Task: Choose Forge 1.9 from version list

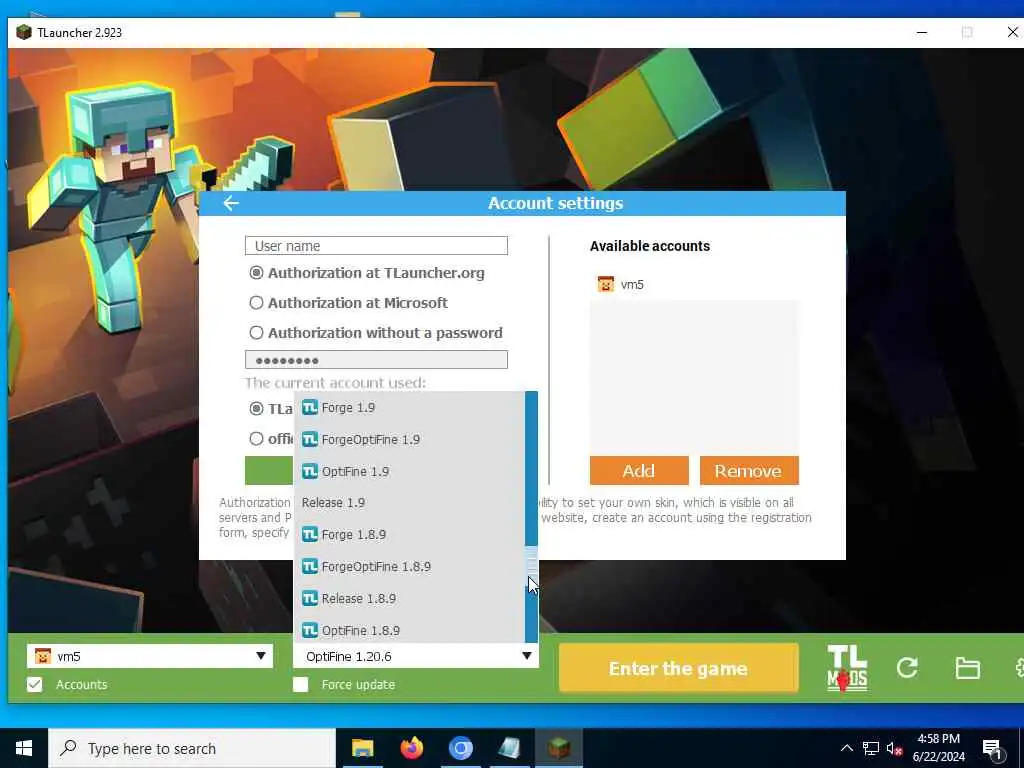Action: 409,408
